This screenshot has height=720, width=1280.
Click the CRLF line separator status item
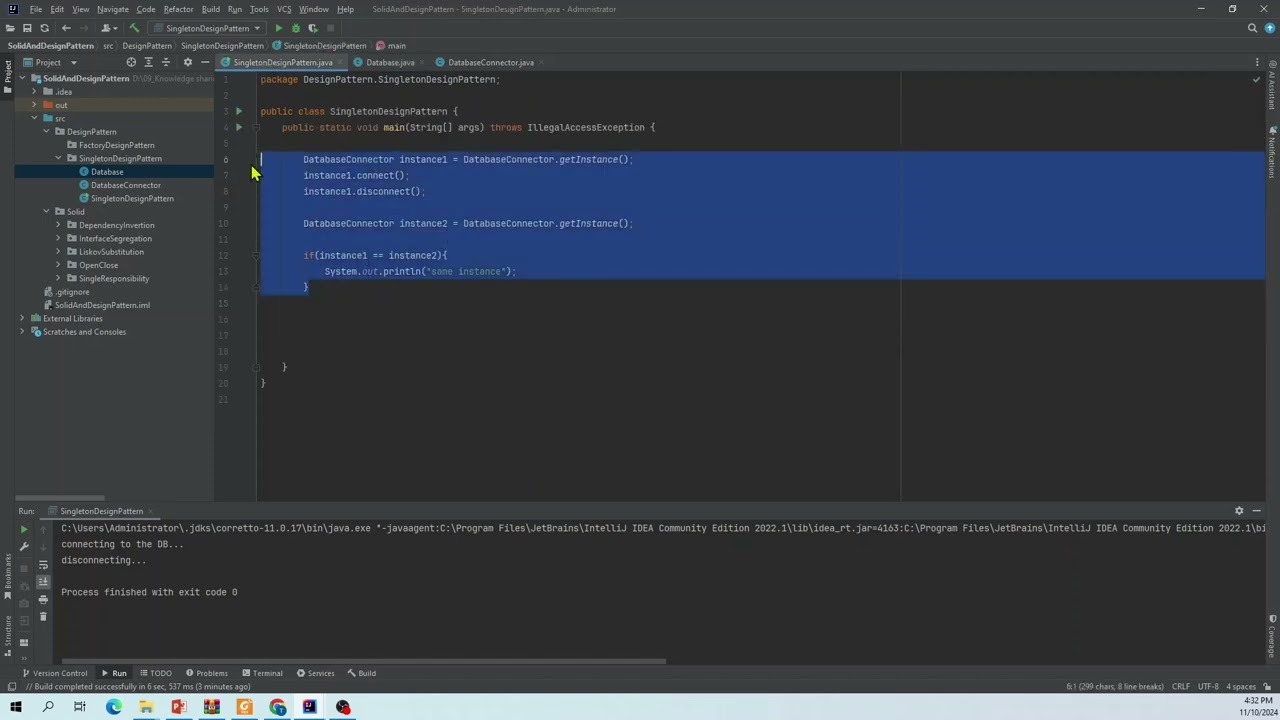1180,687
